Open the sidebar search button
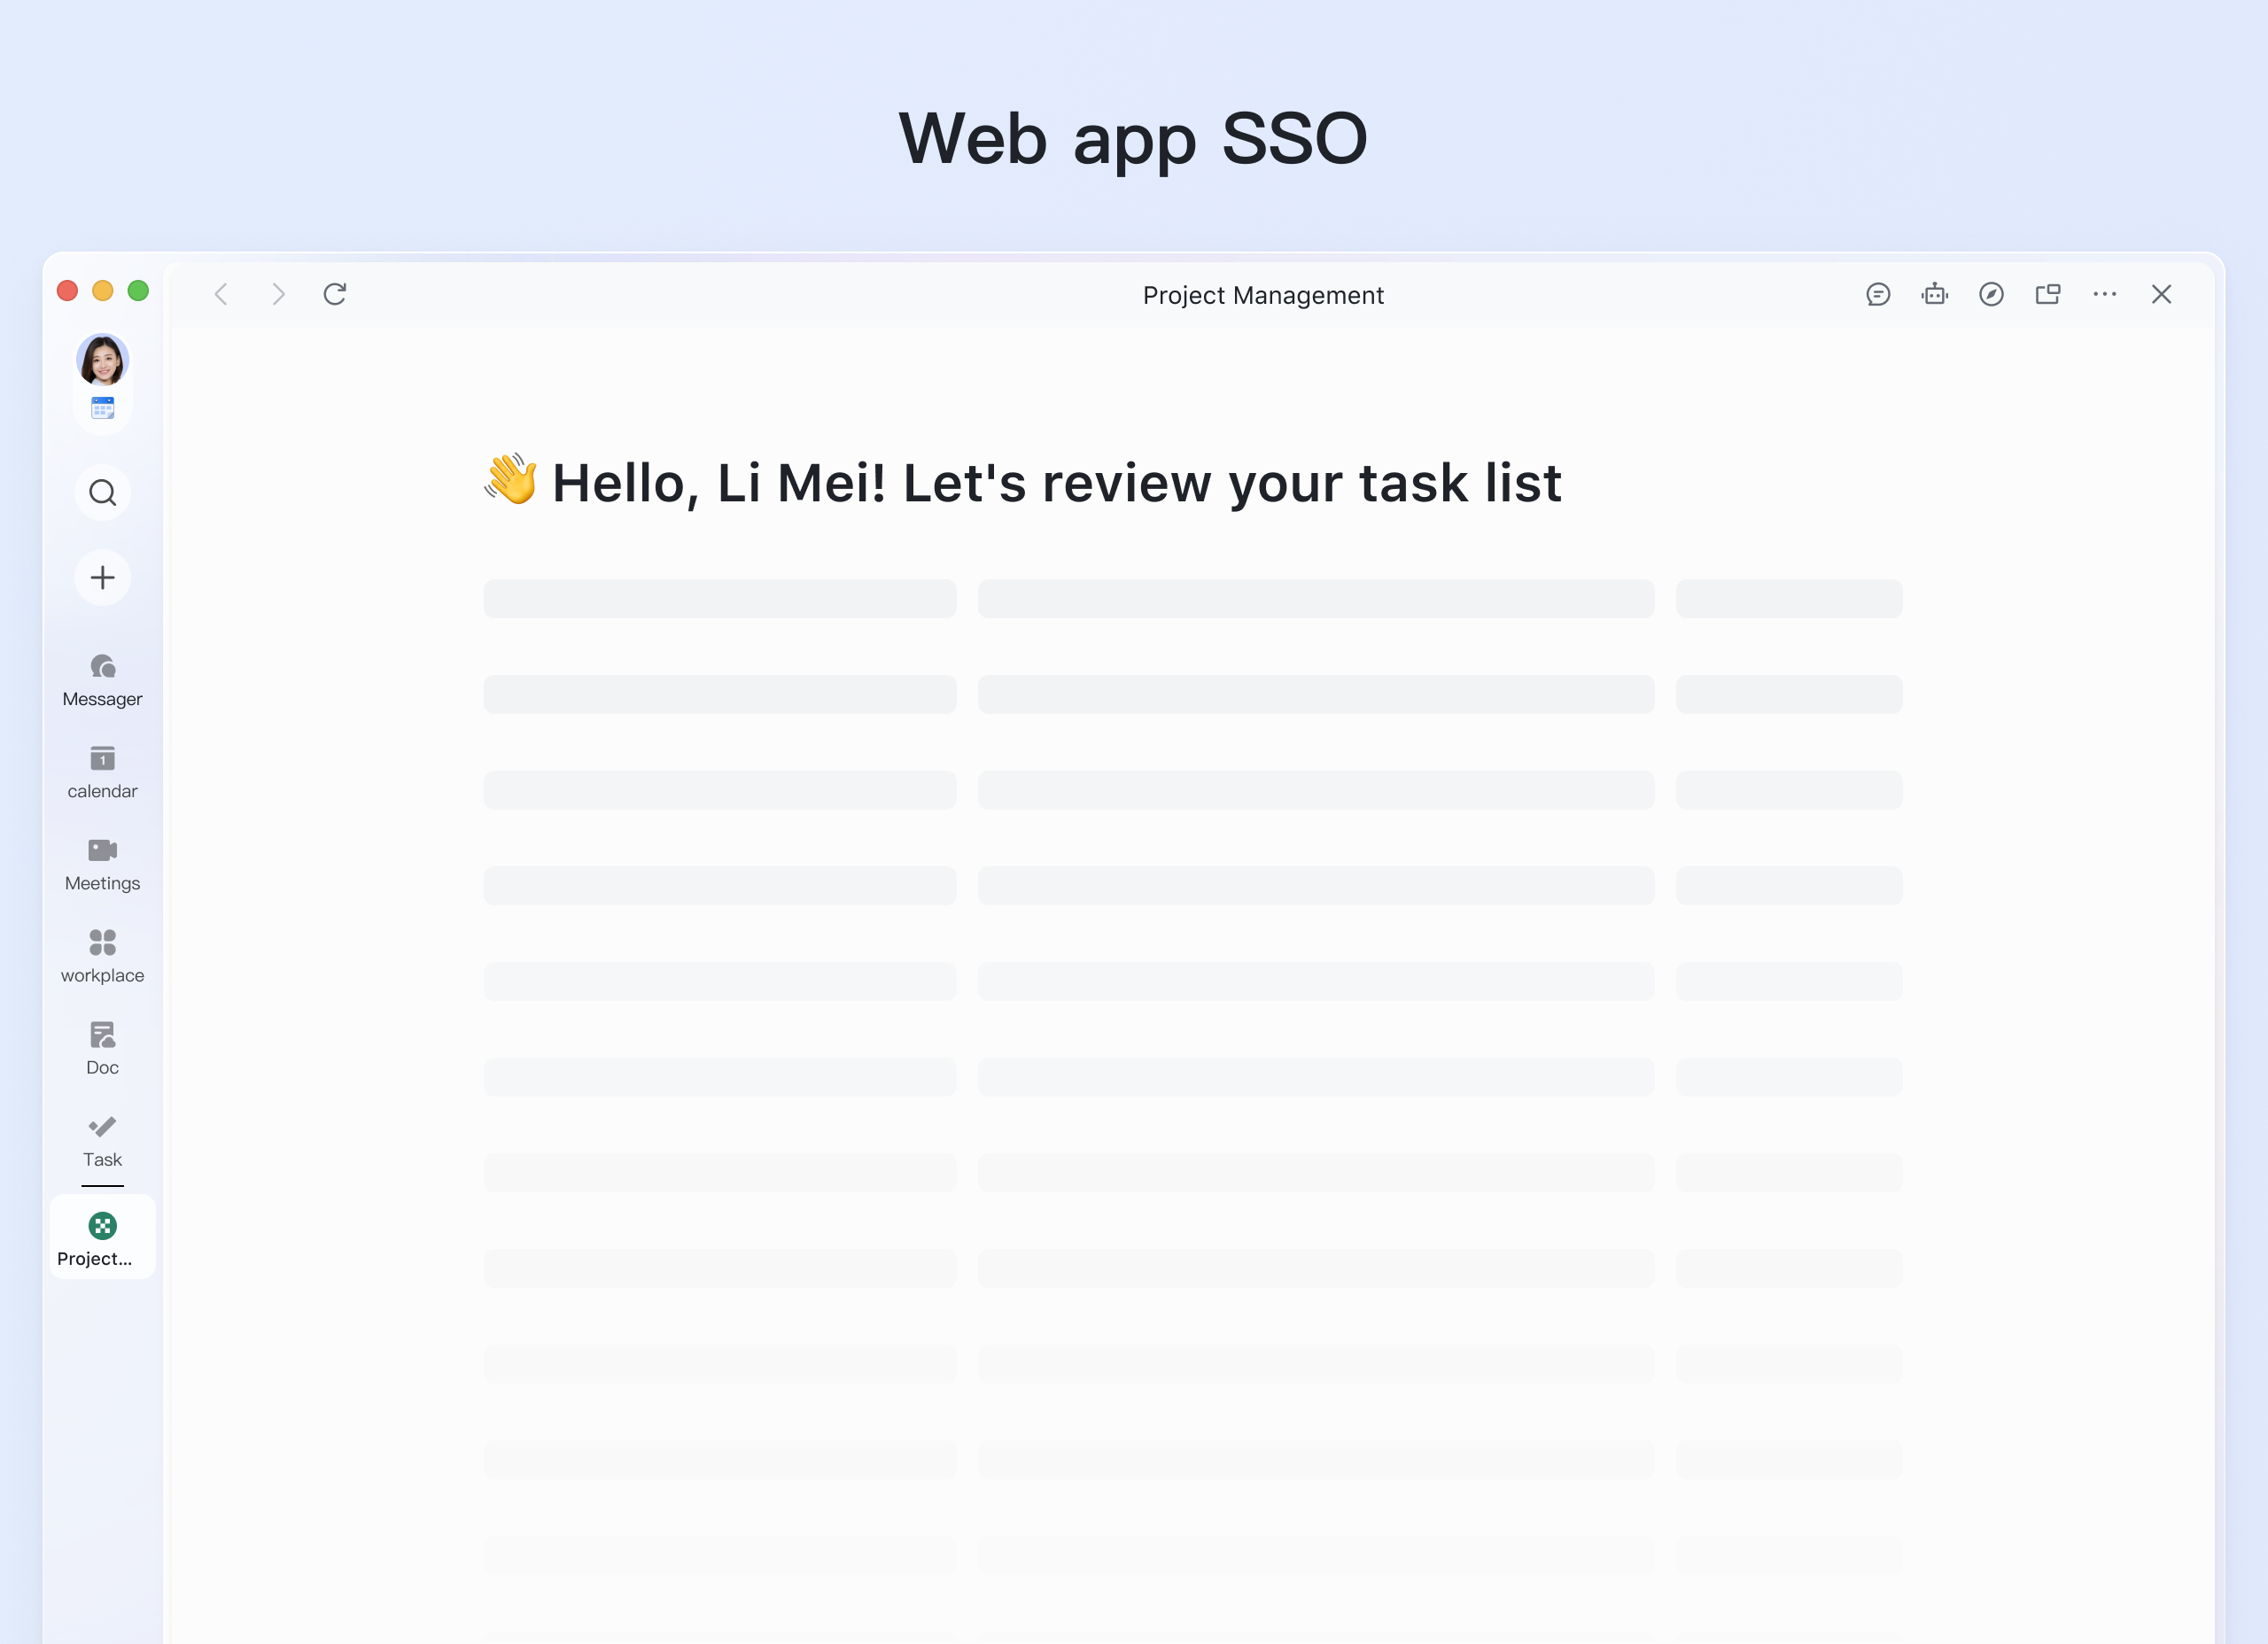 102,493
